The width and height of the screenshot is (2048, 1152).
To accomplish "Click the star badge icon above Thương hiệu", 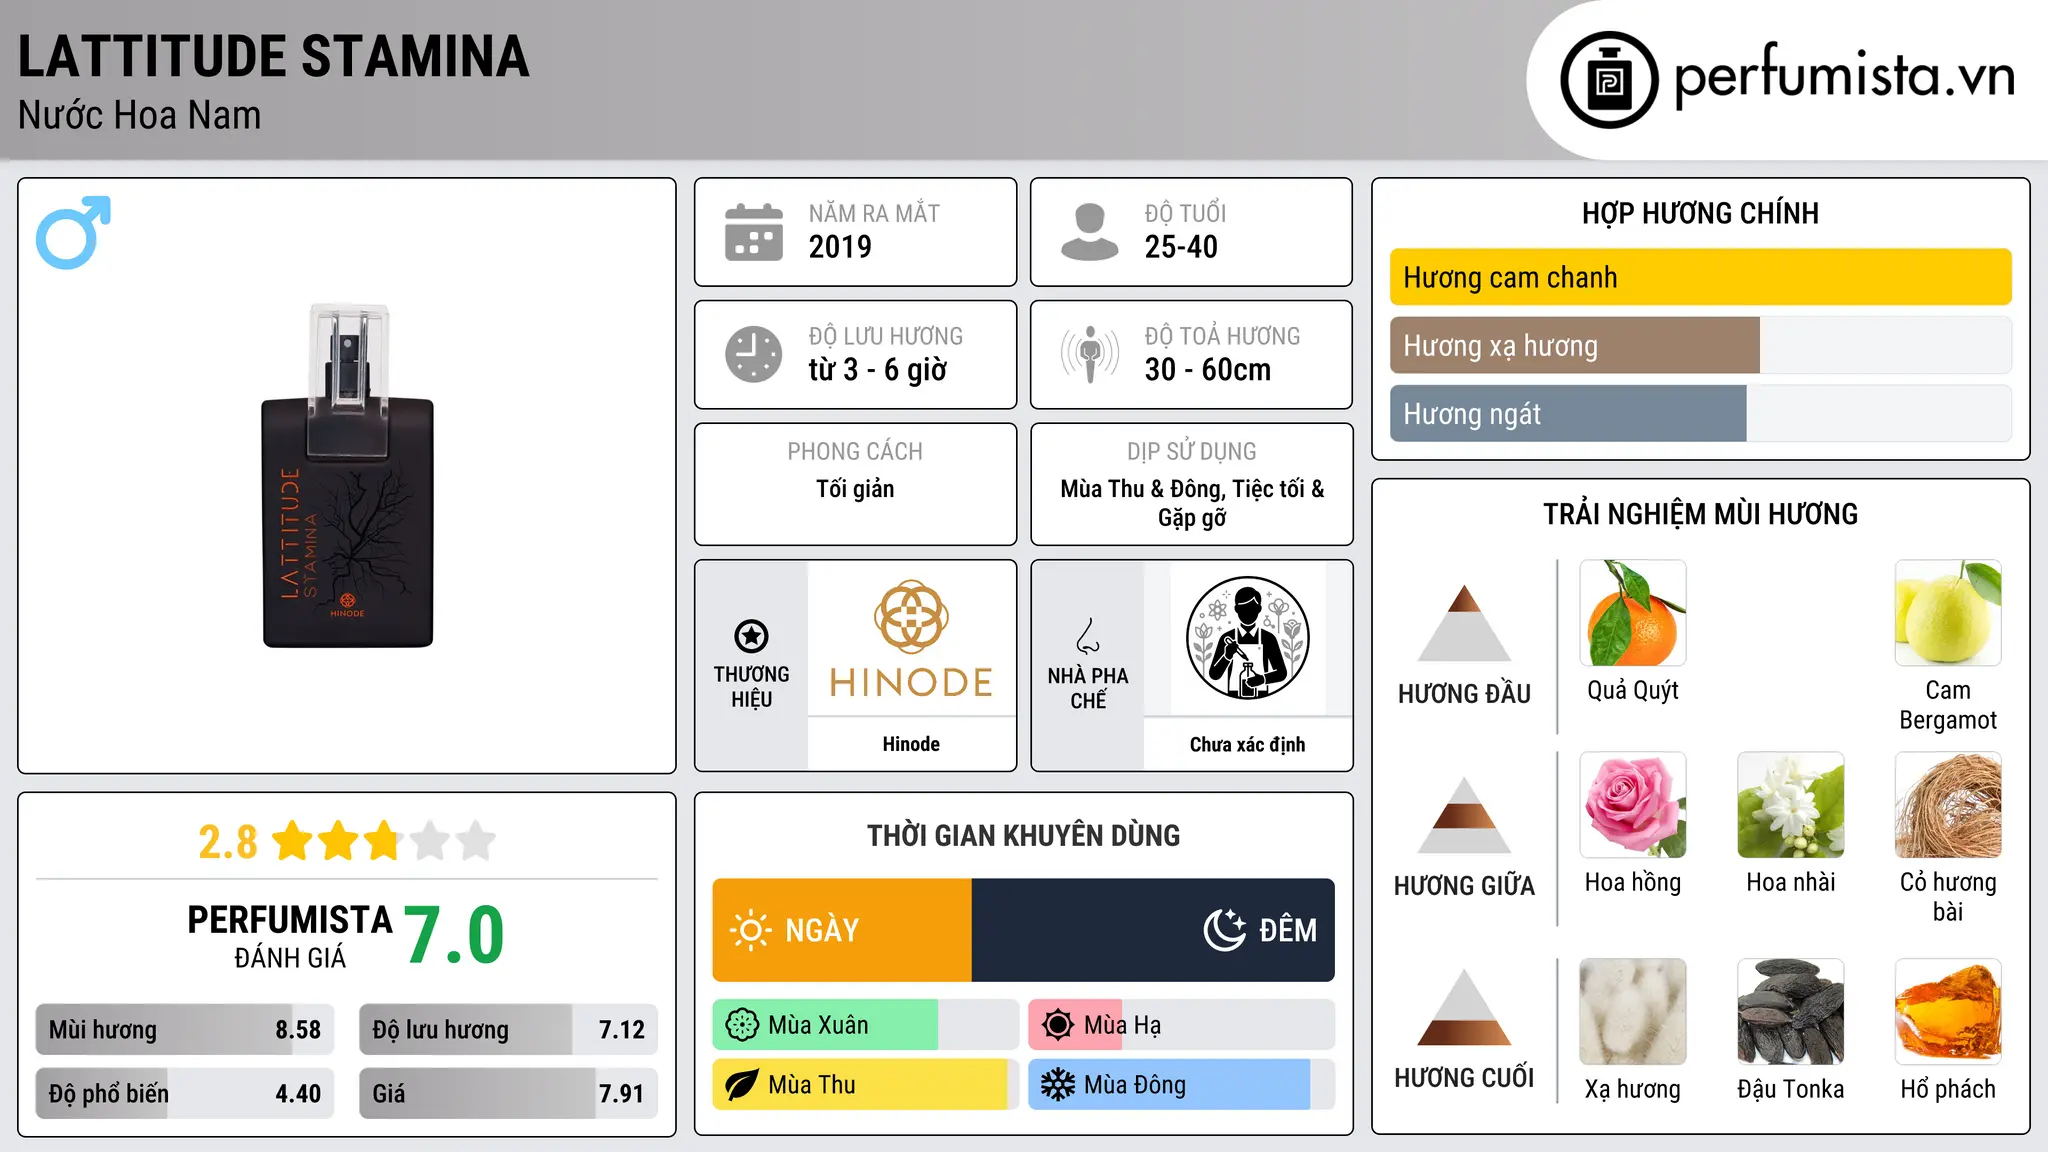I will coord(751,636).
